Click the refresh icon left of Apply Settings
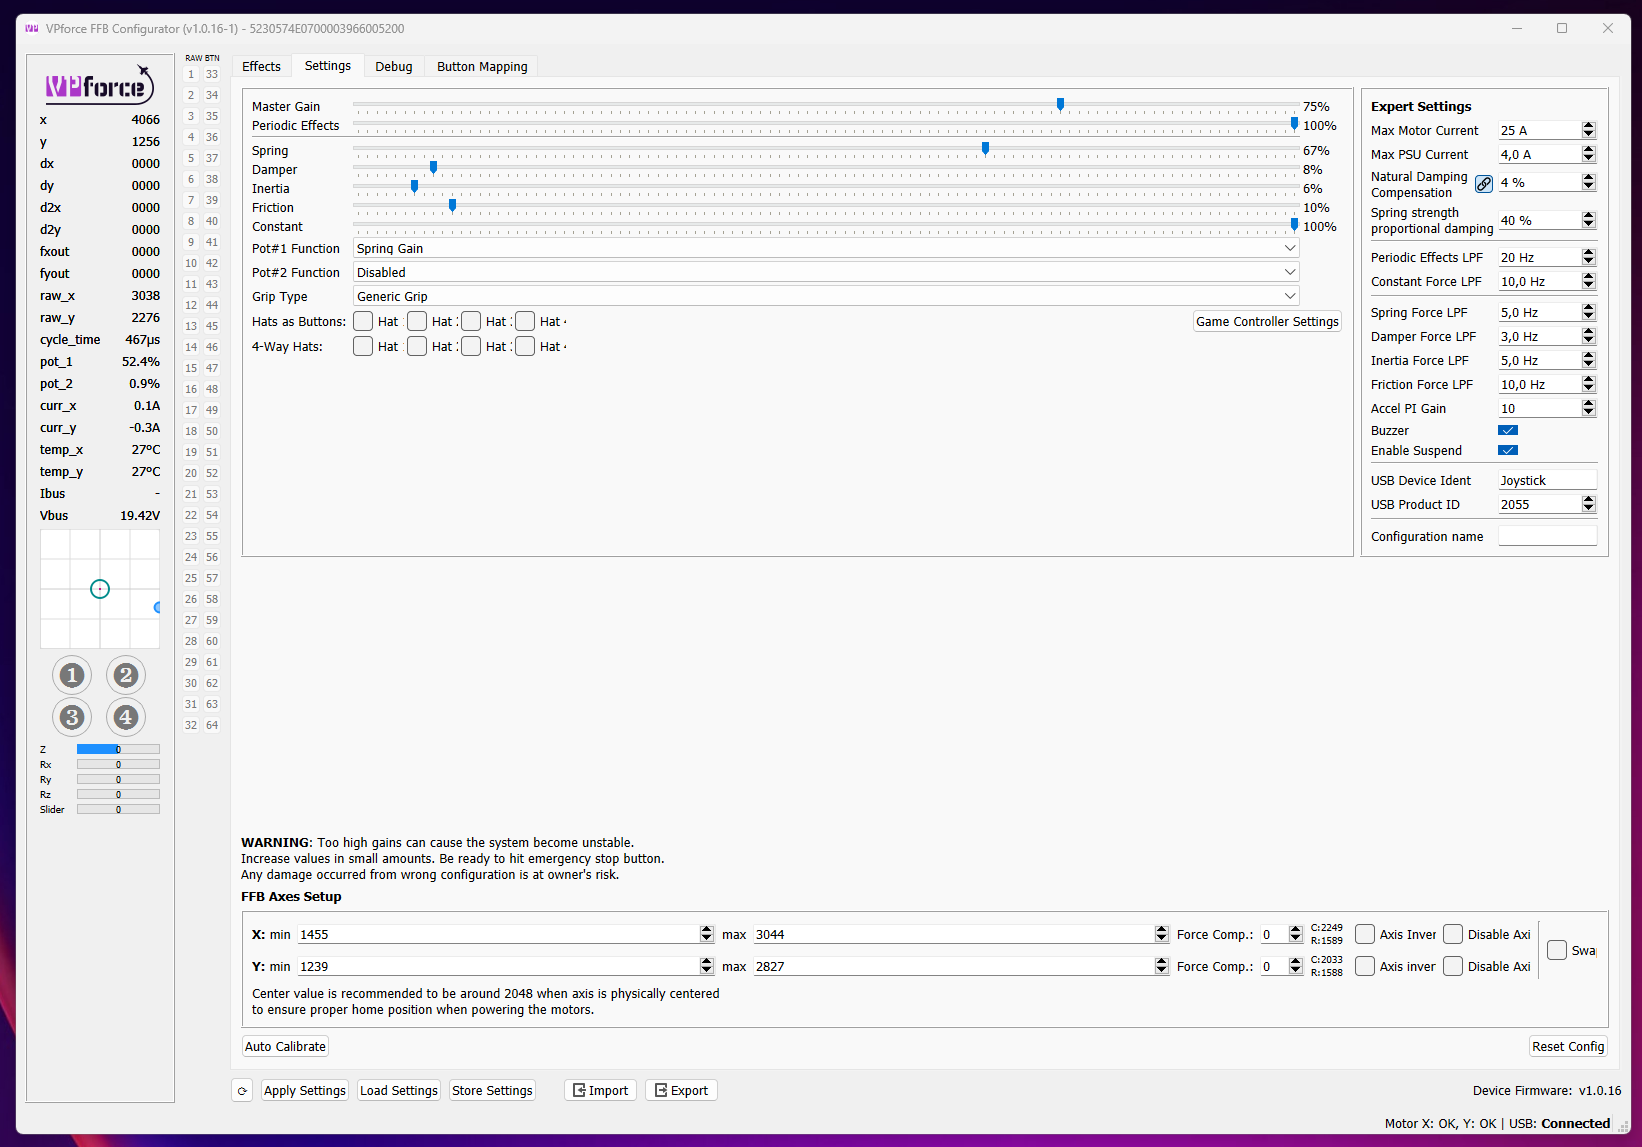Image resolution: width=1642 pixels, height=1147 pixels. (x=241, y=1090)
